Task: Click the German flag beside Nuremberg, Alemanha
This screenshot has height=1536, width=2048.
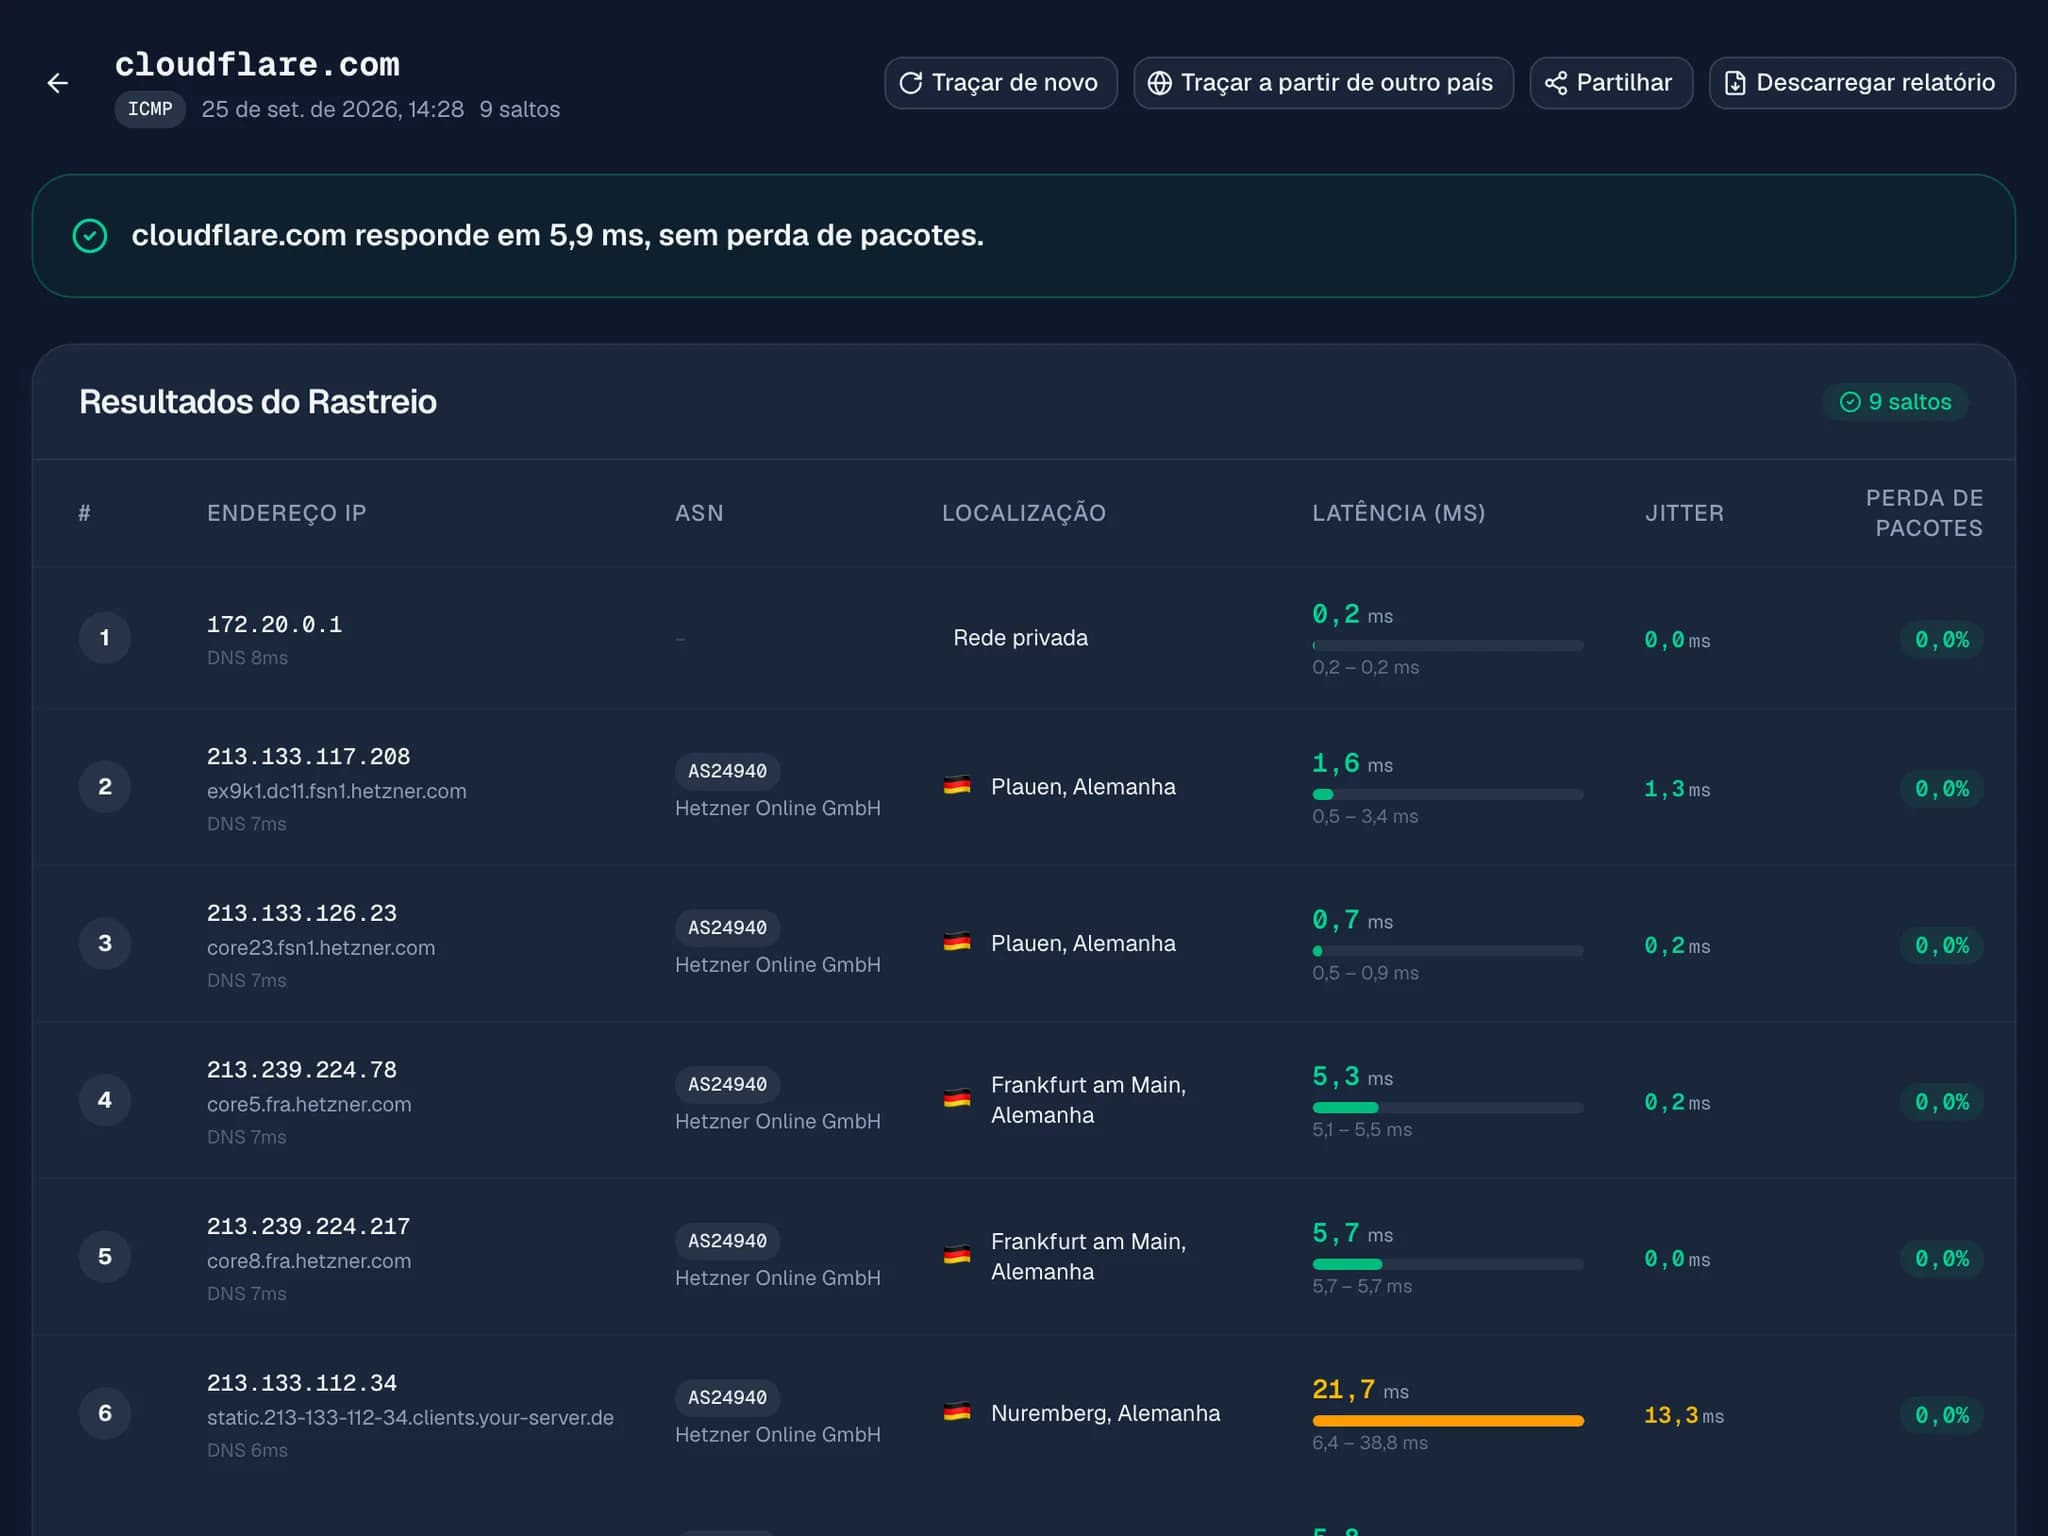Action: [957, 1413]
